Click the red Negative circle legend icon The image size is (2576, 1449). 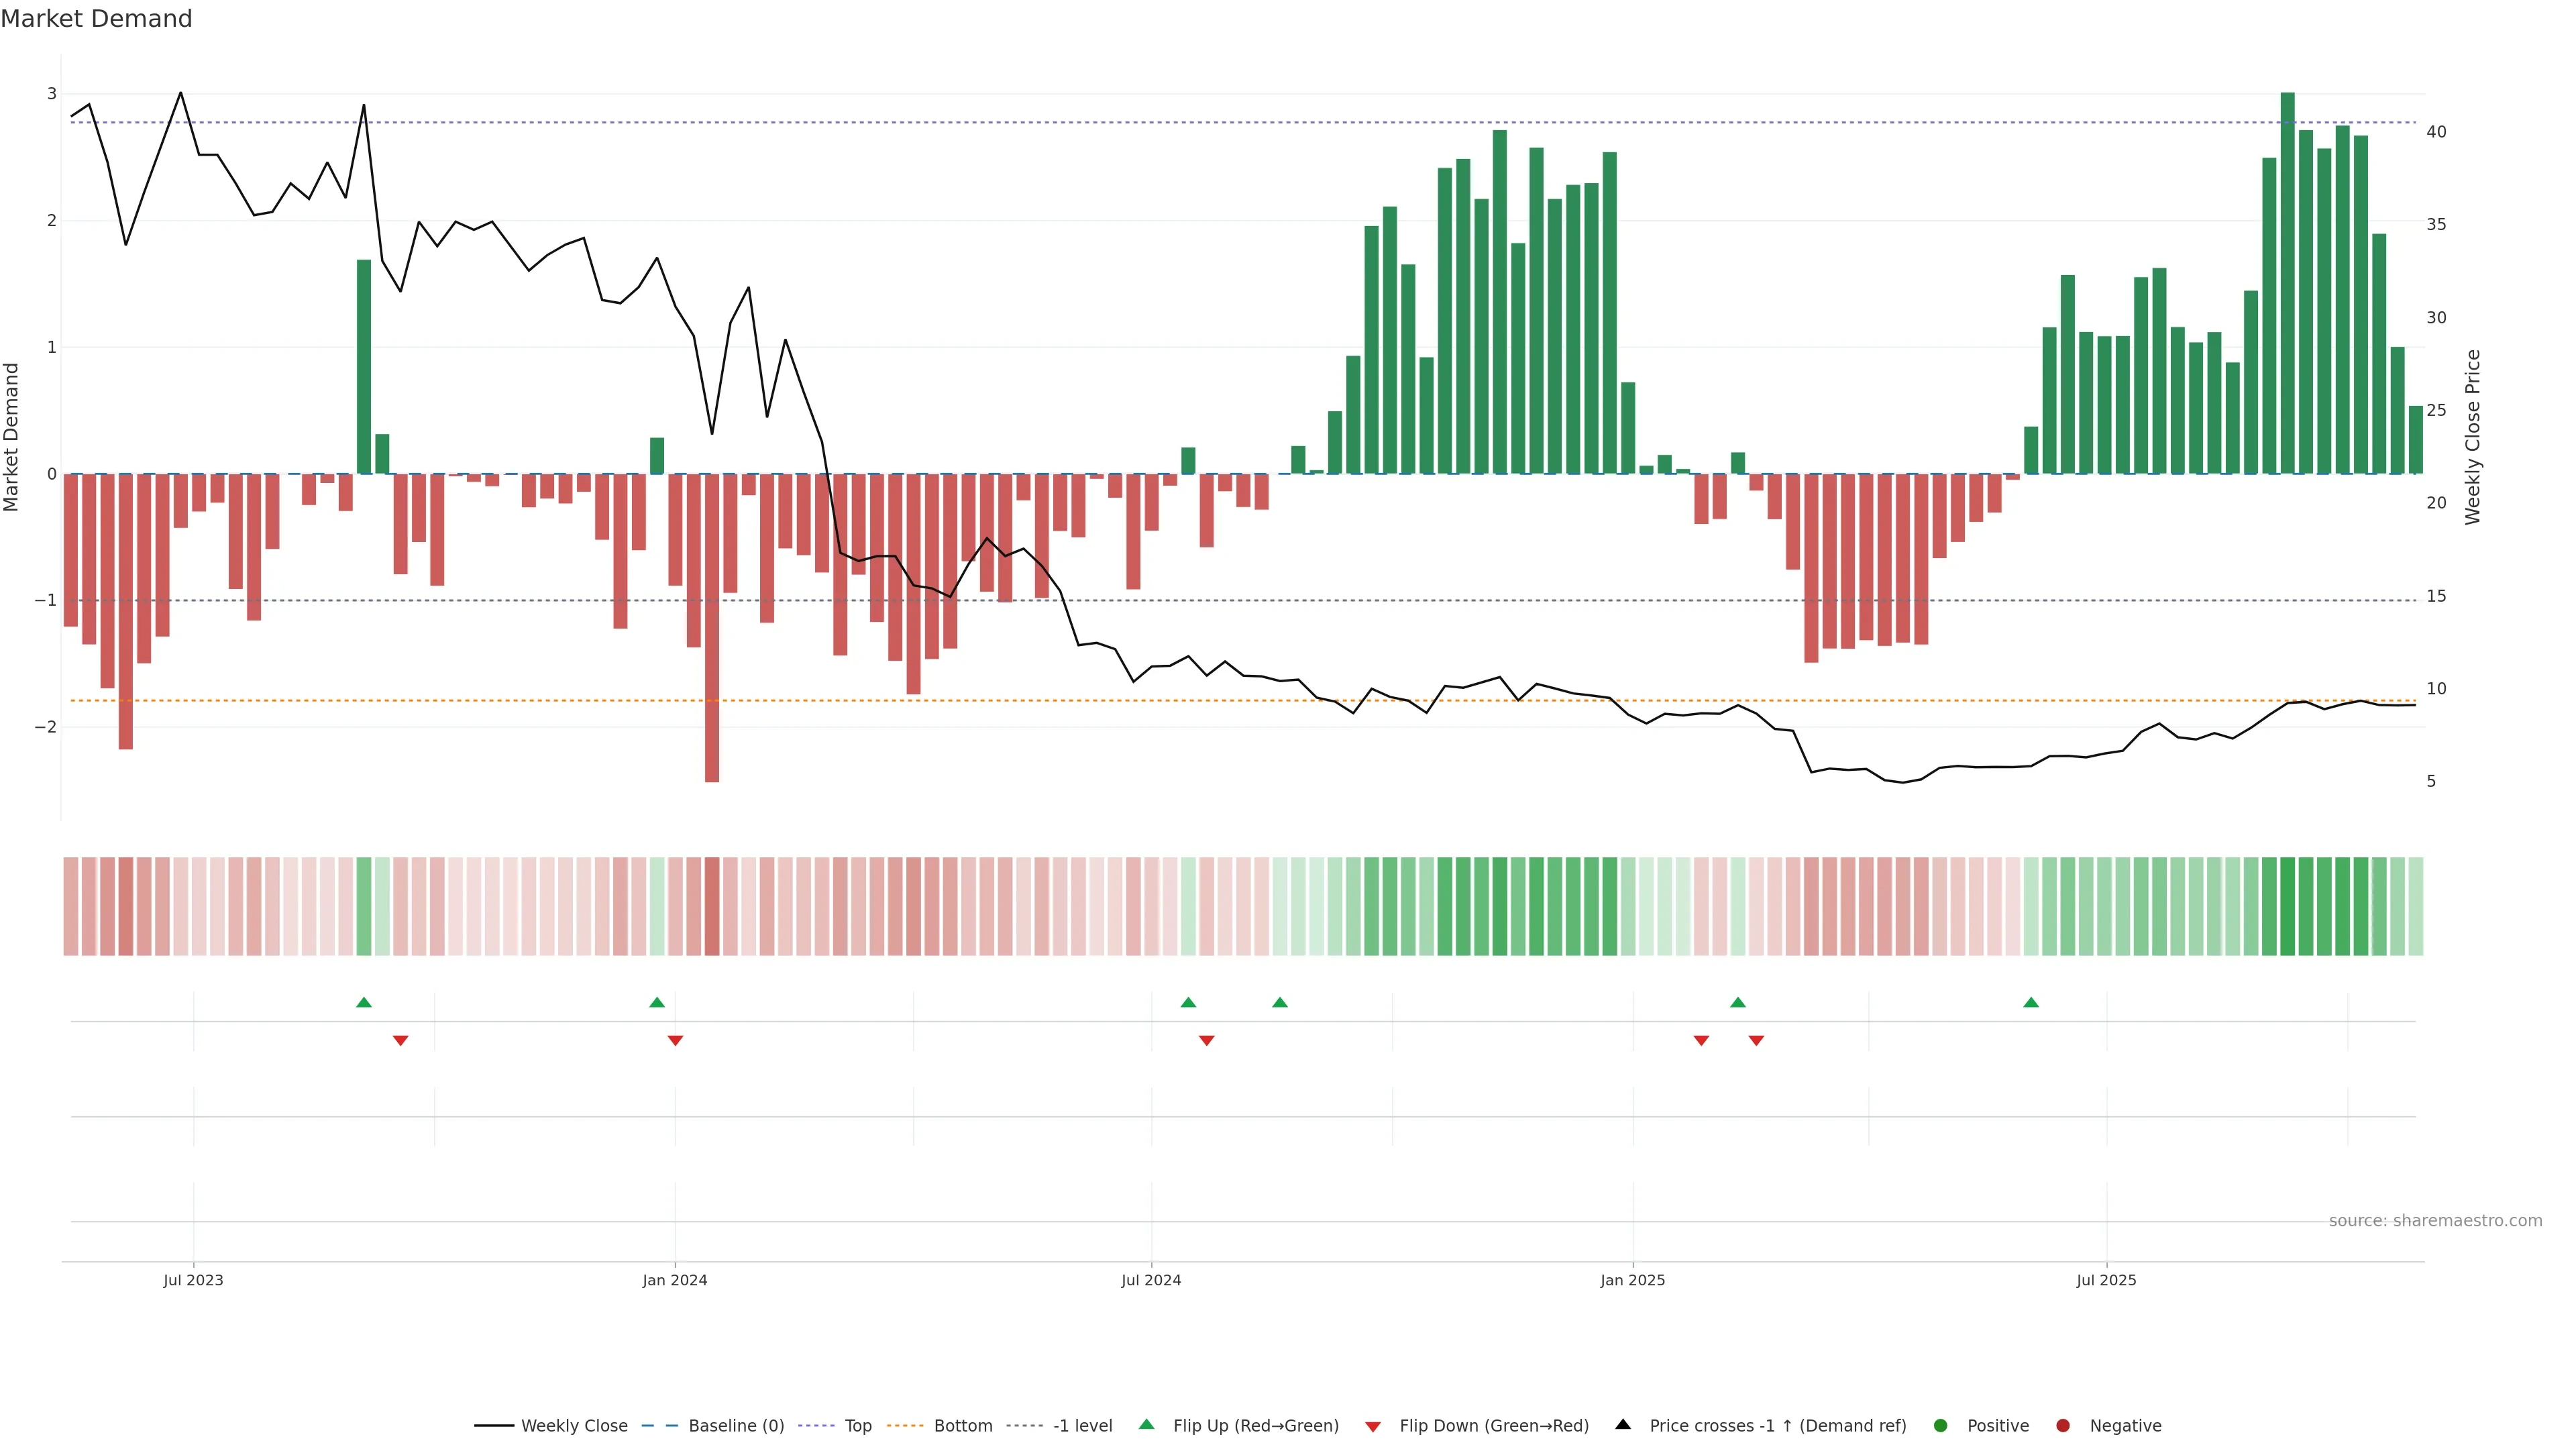2063,1425
